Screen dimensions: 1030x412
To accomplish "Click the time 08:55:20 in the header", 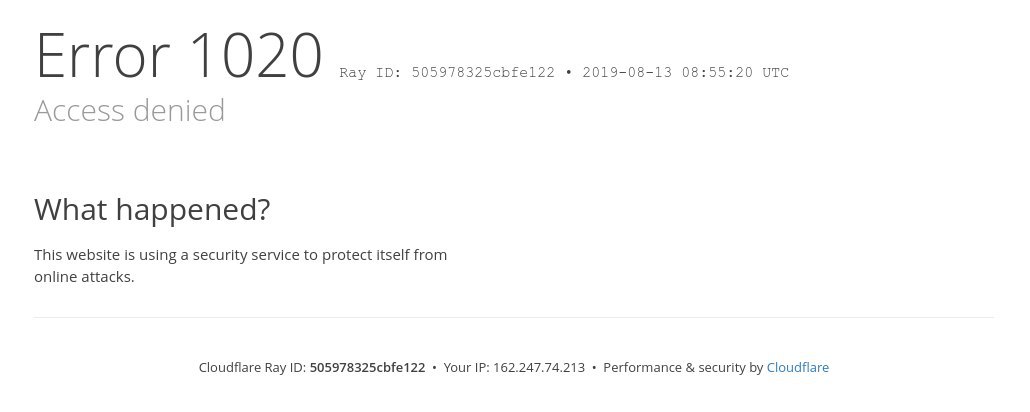I will (x=717, y=72).
